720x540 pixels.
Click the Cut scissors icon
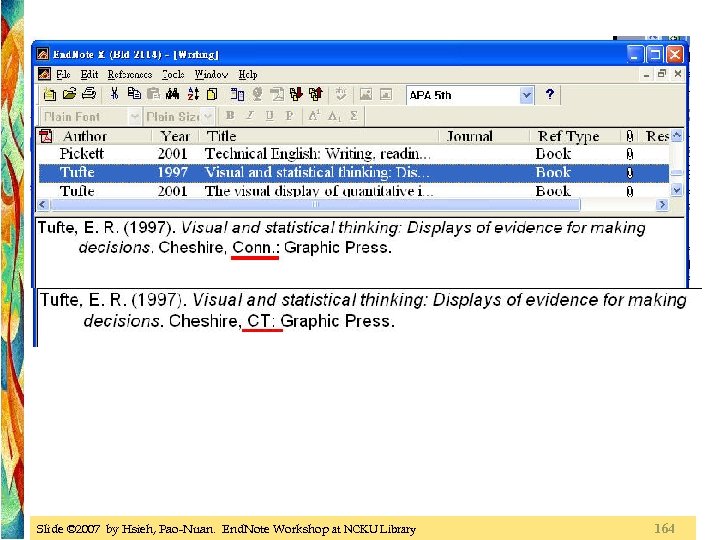point(114,94)
